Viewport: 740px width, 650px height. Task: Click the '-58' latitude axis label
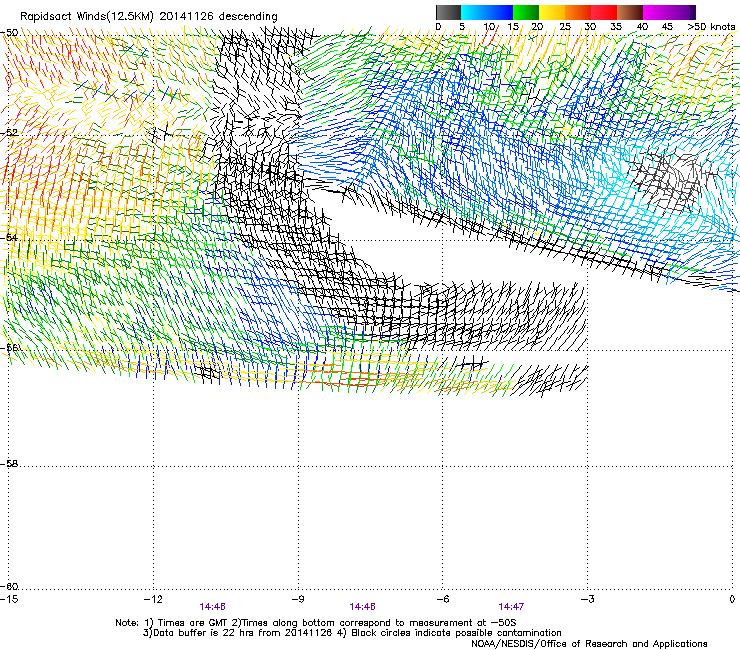[x=9, y=464]
